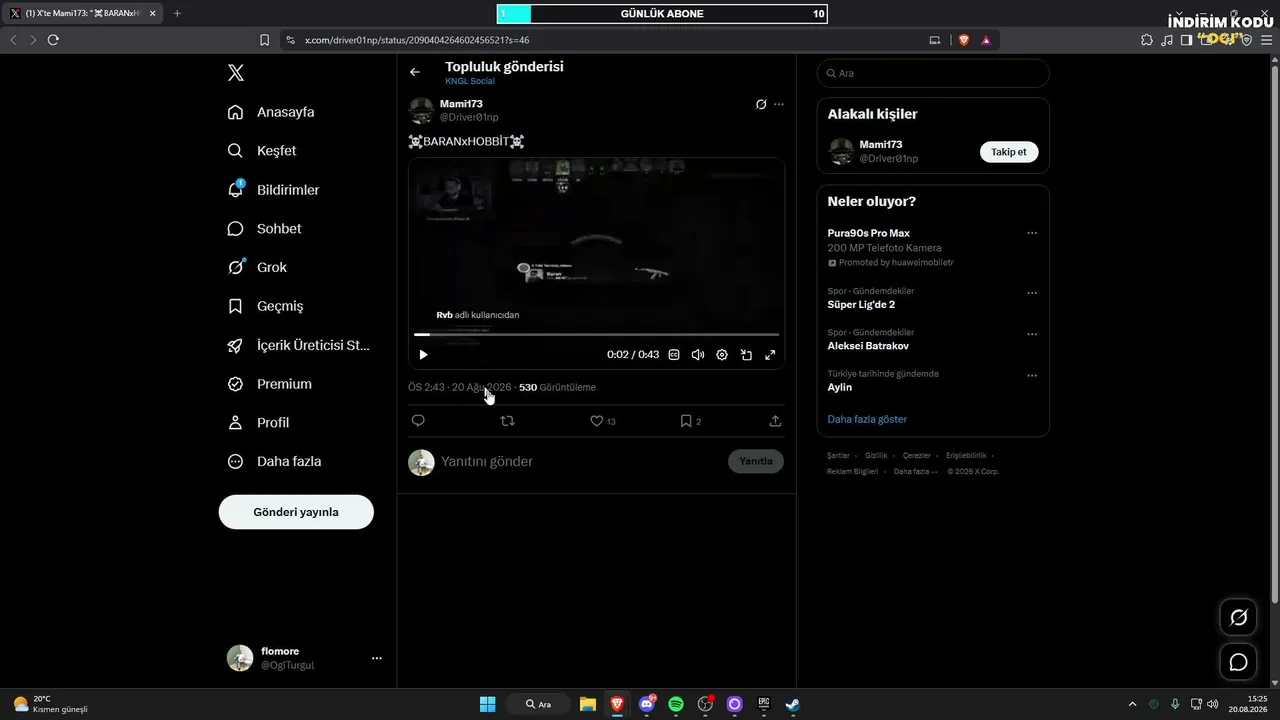Open File Explorer from the taskbar
This screenshot has width=1280, height=720.
(x=588, y=704)
